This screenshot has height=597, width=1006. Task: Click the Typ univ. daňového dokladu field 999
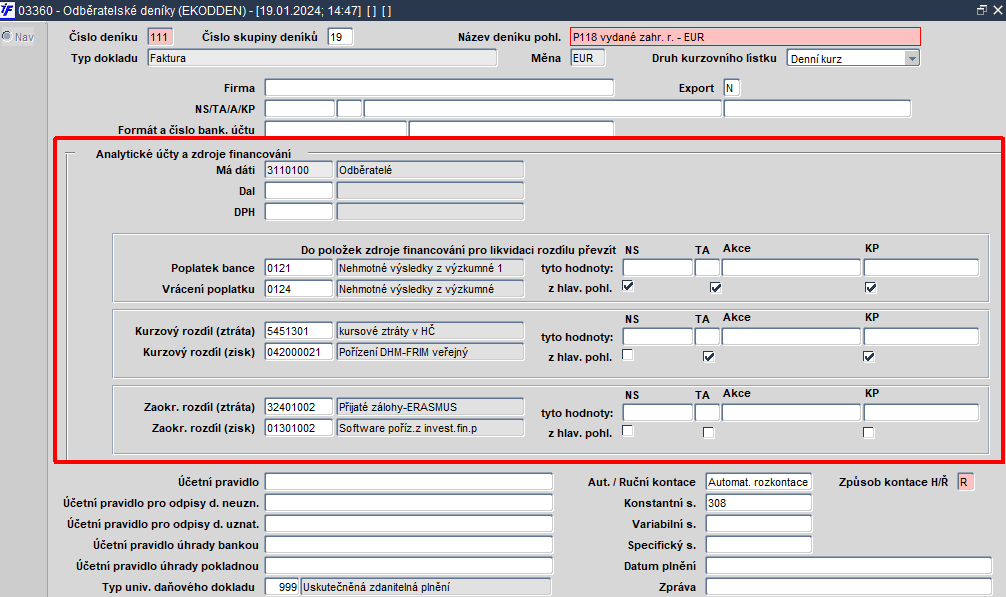(x=282, y=587)
